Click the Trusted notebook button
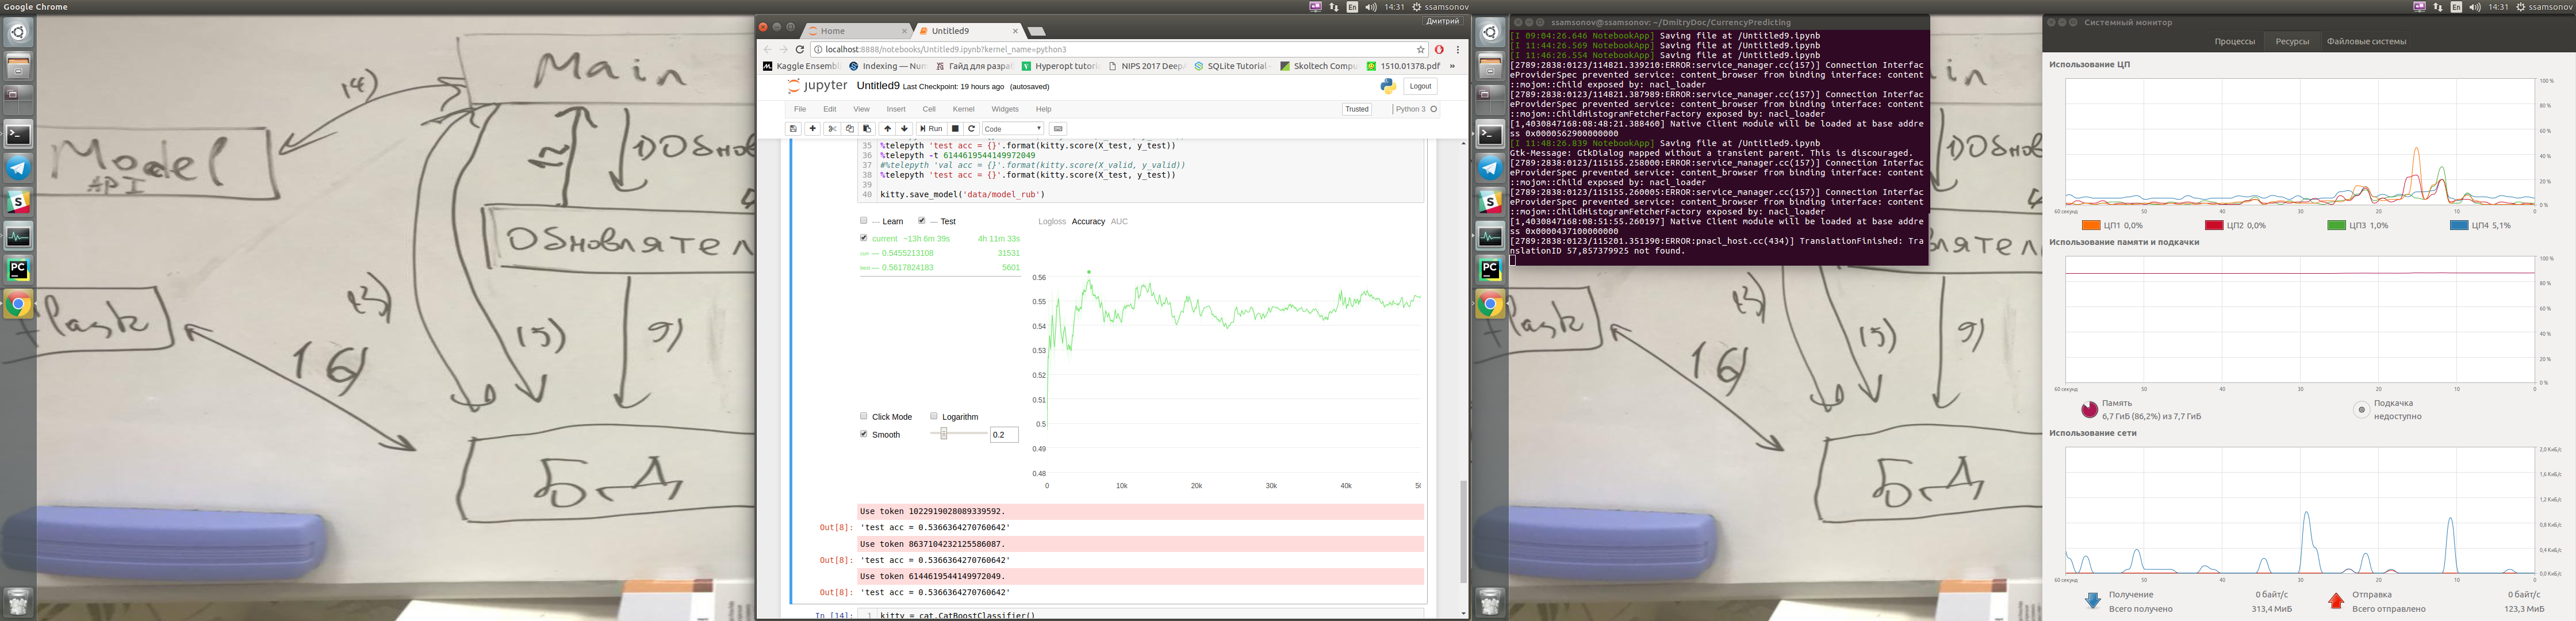 pyautogui.click(x=1357, y=109)
